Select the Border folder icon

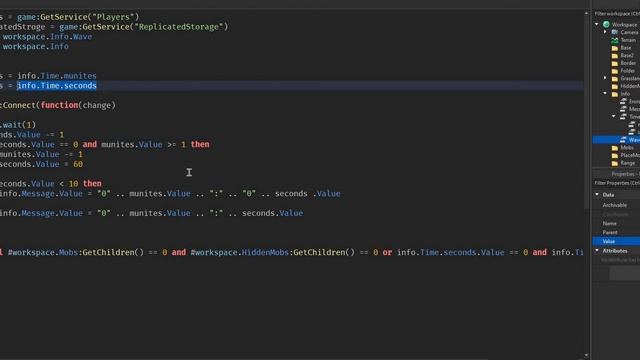point(615,63)
